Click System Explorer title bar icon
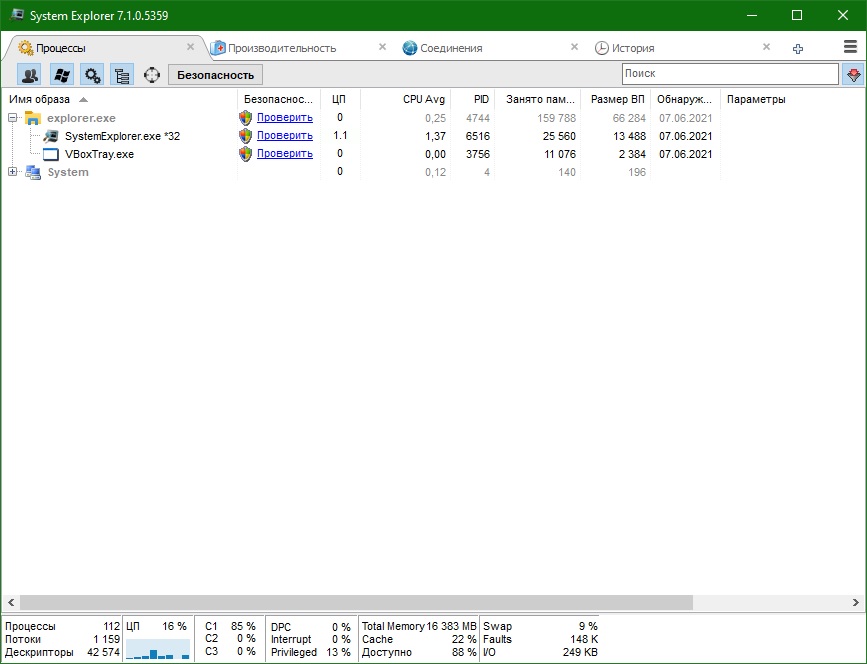This screenshot has height=664, width=867. 17,15
